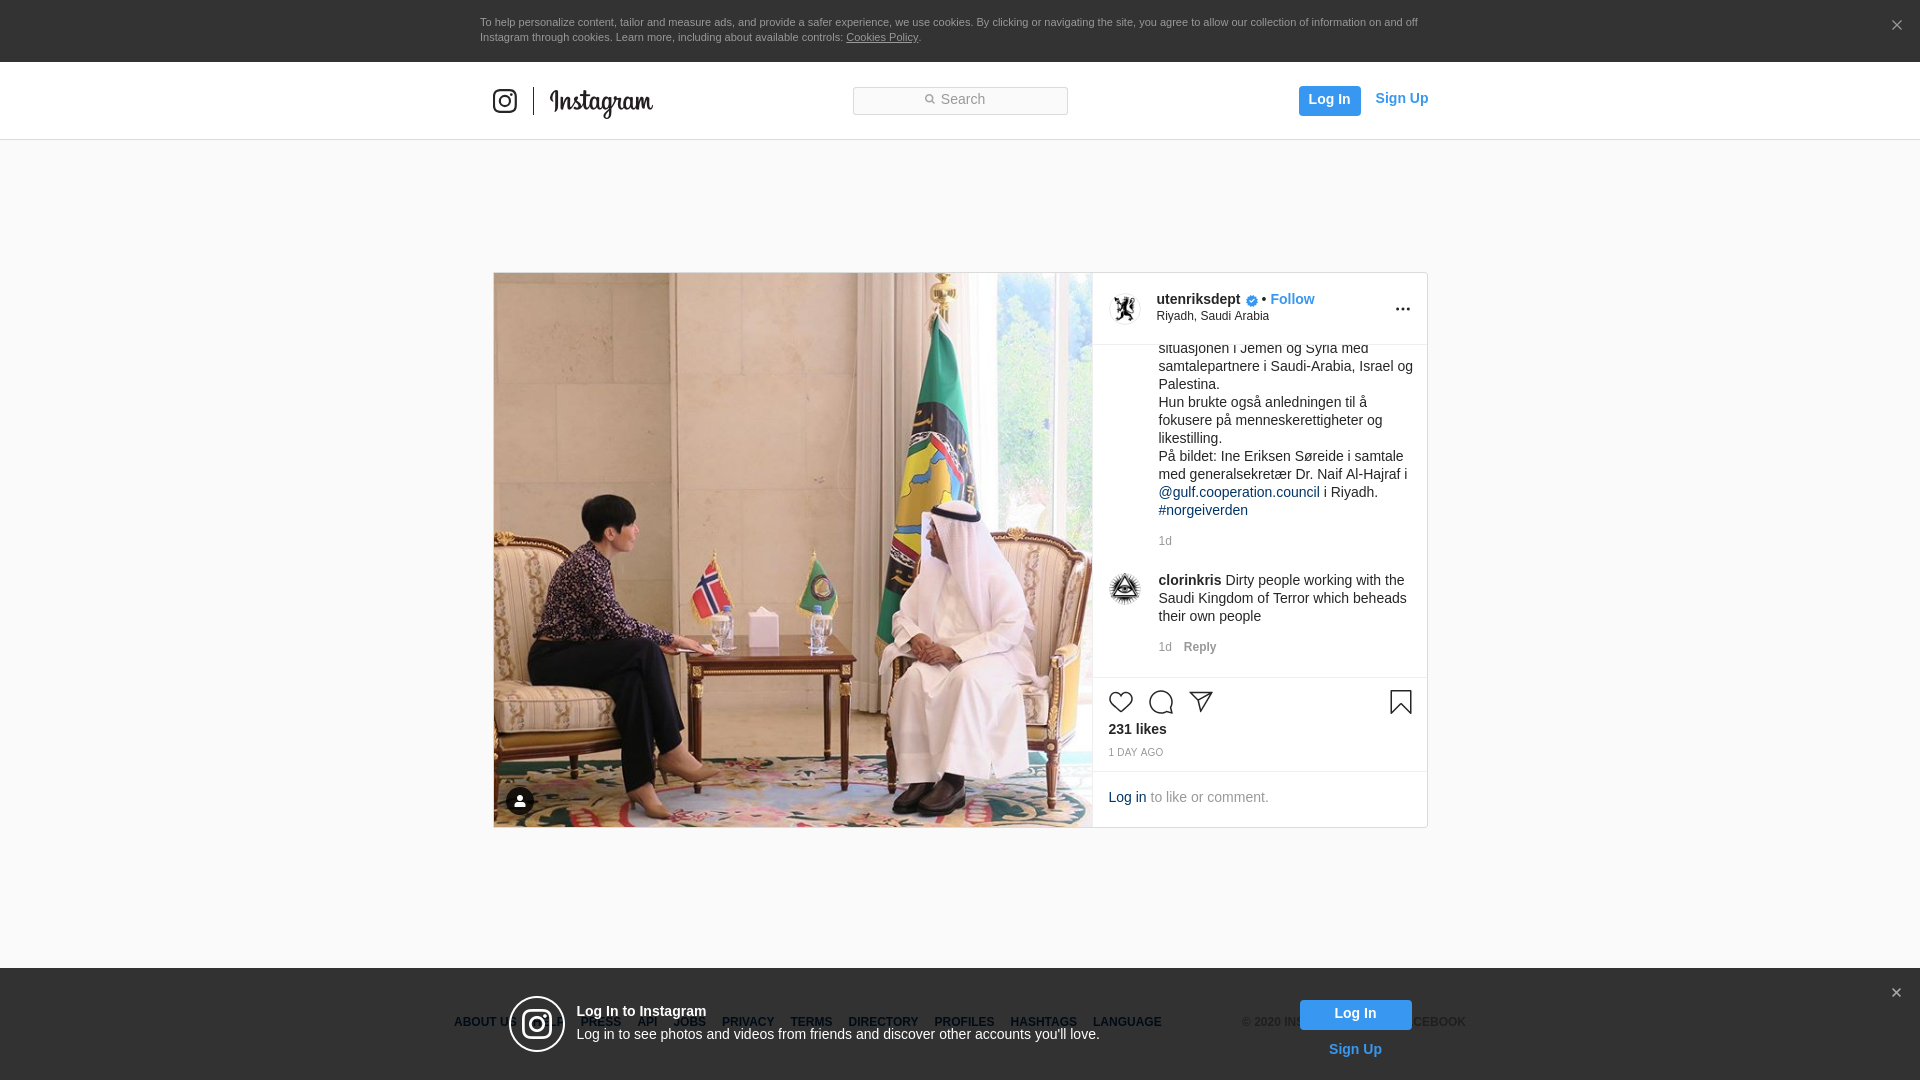
Task: Open the @gulf.cooperation.council mention
Action: click(1239, 492)
